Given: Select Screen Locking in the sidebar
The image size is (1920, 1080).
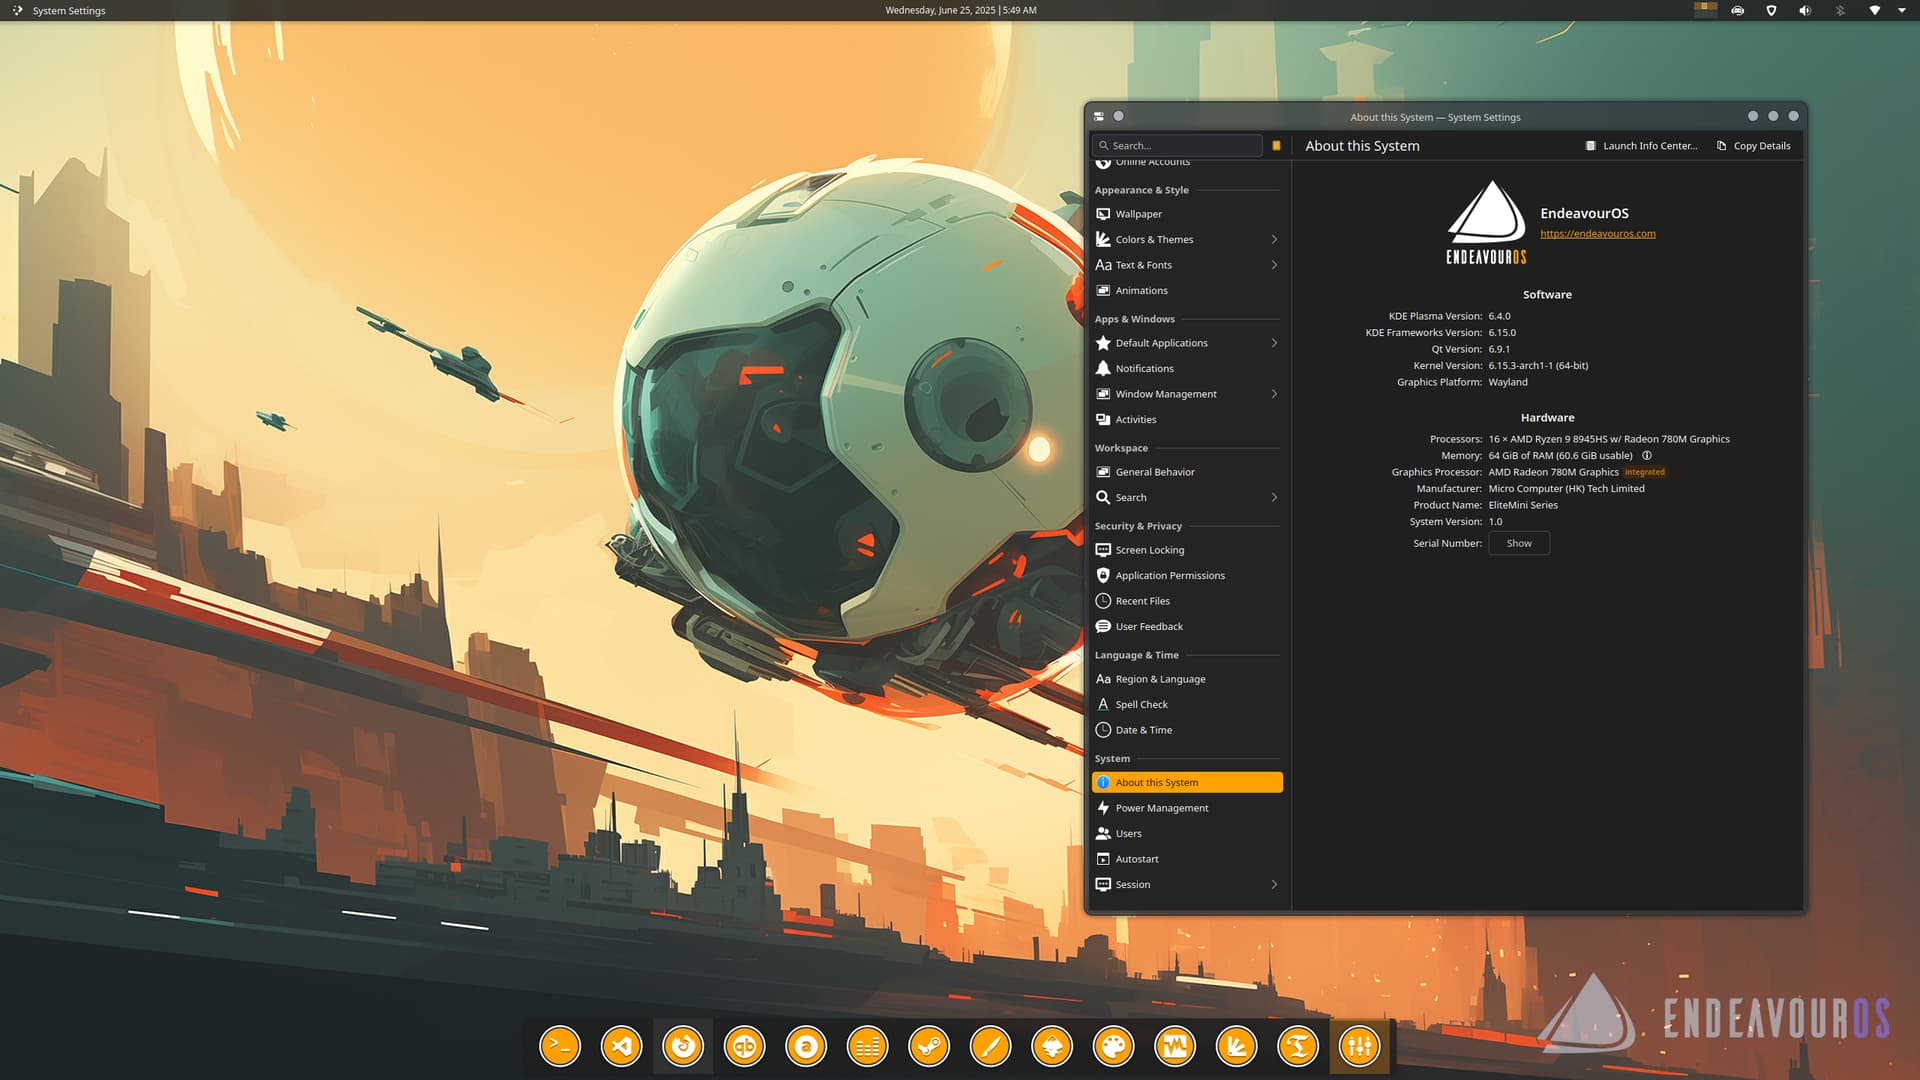Looking at the screenshot, I should pyautogui.click(x=1149, y=550).
